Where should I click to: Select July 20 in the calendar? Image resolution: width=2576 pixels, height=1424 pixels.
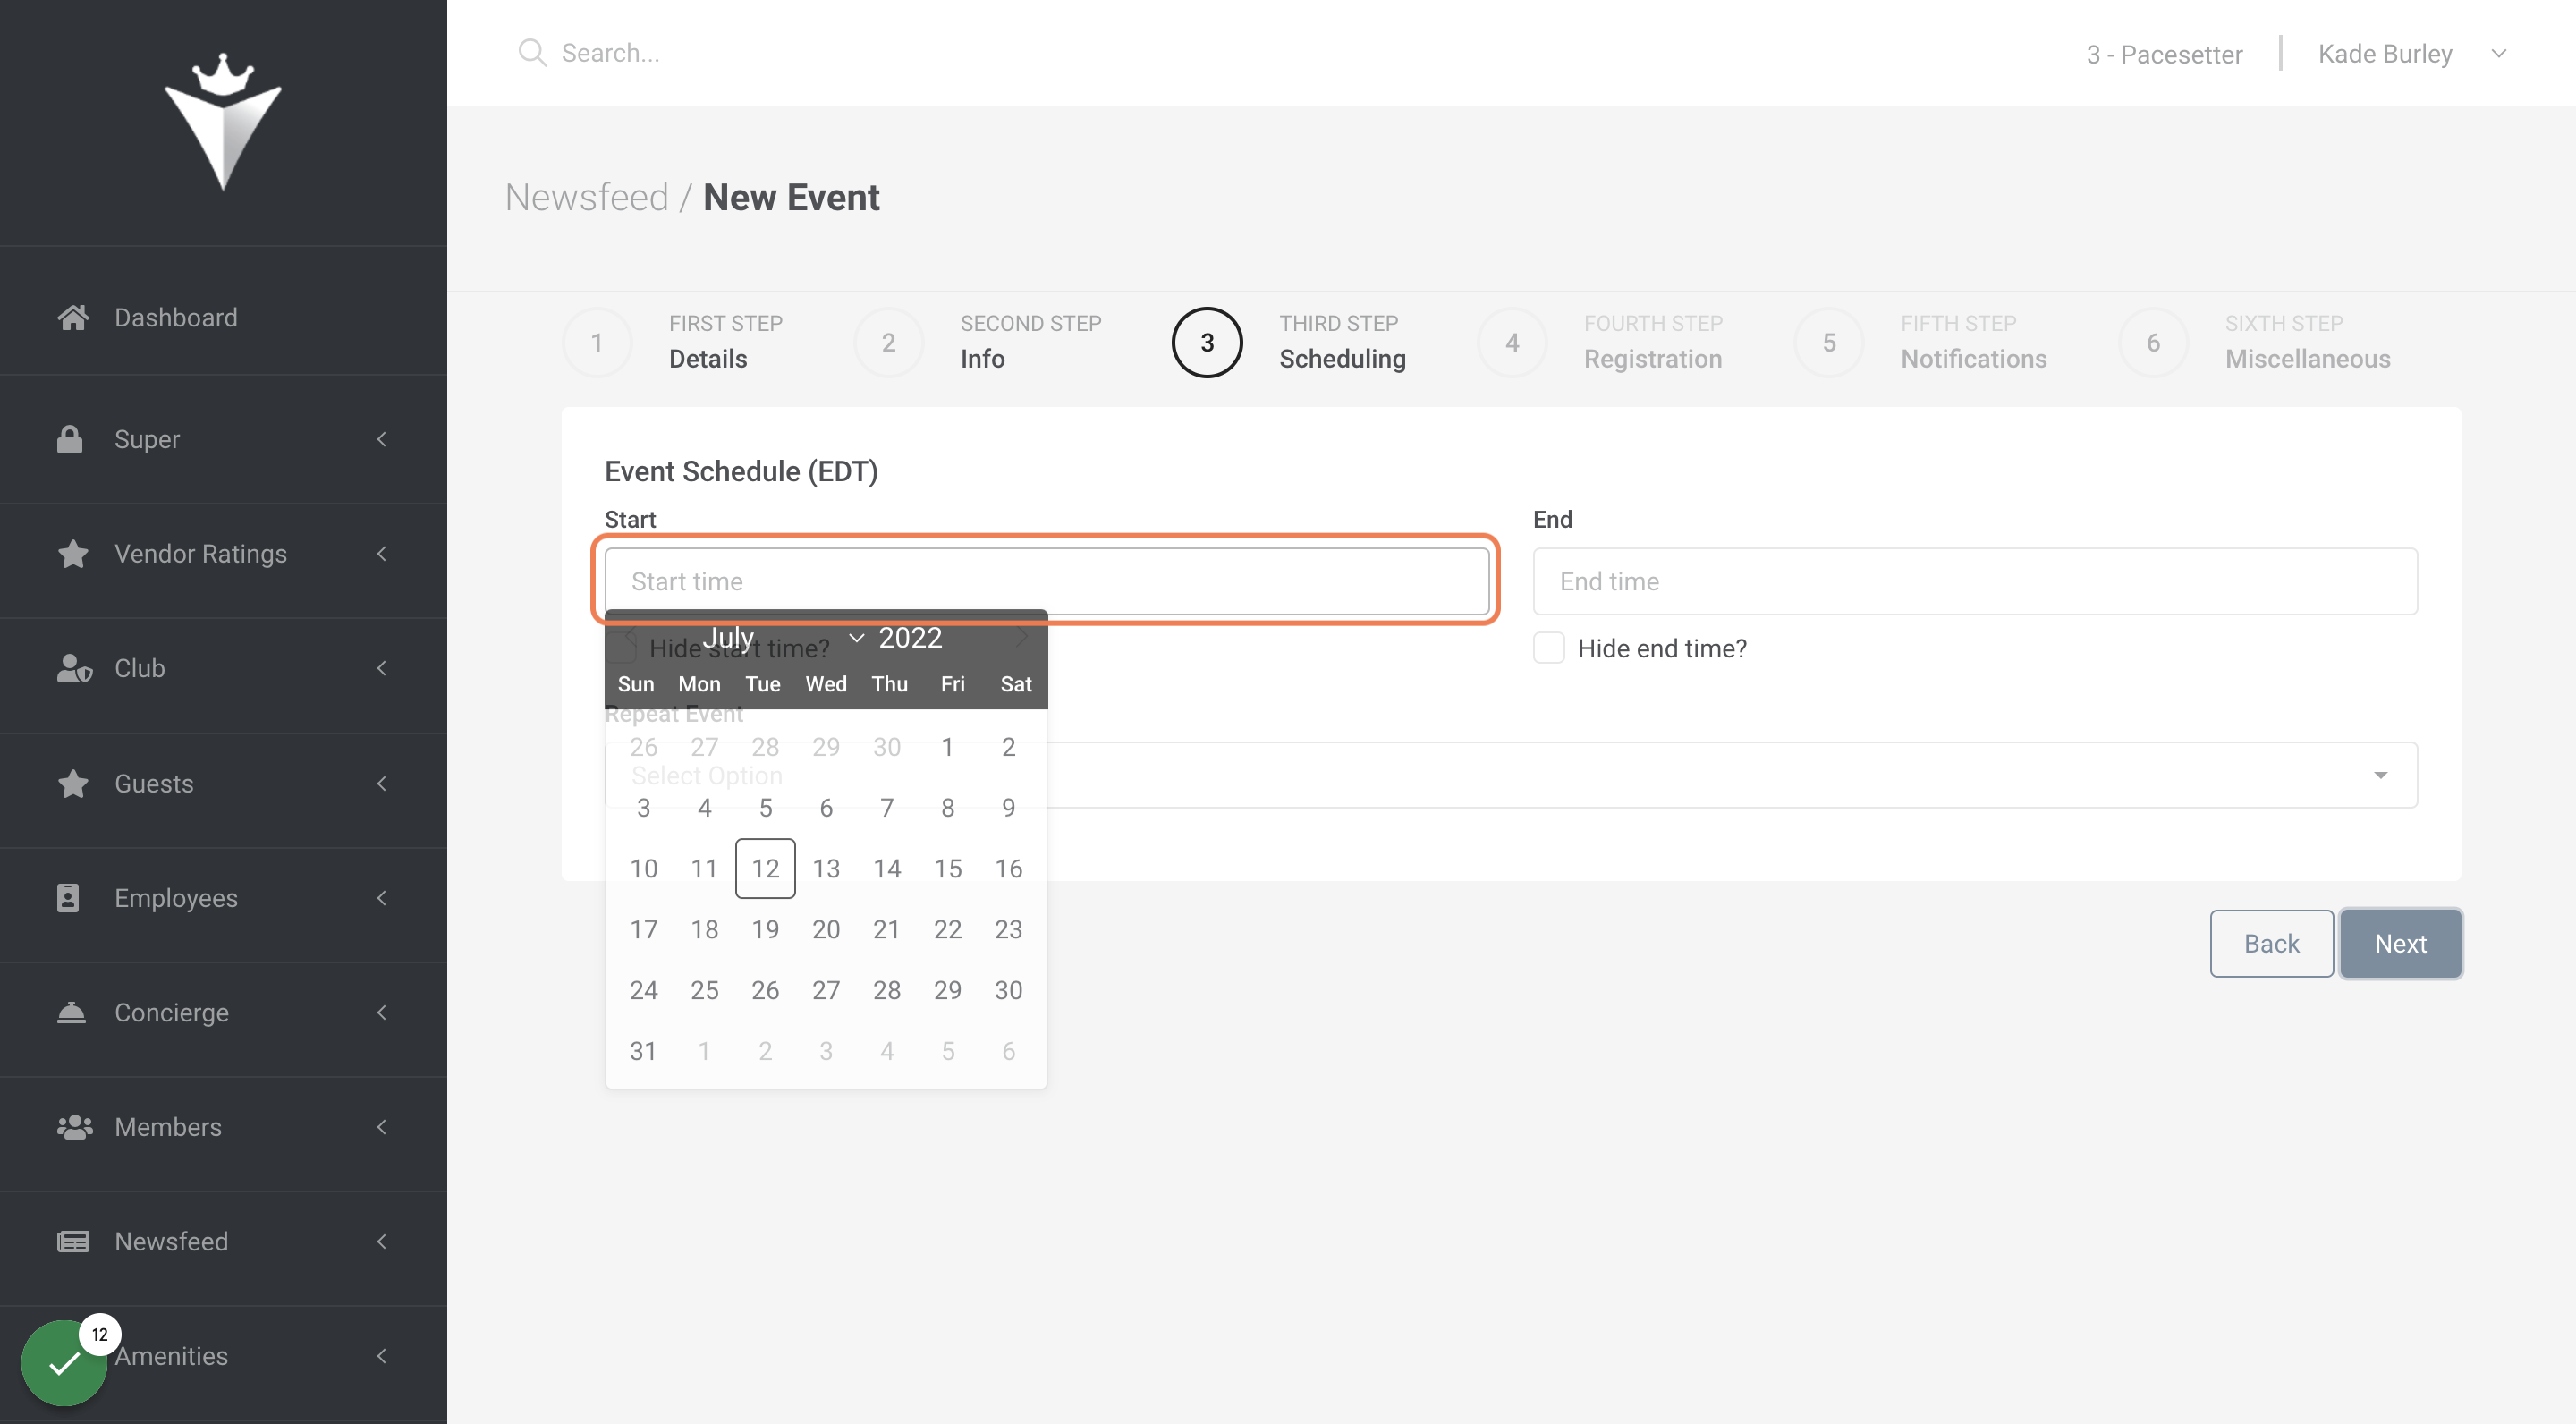(x=826, y=929)
